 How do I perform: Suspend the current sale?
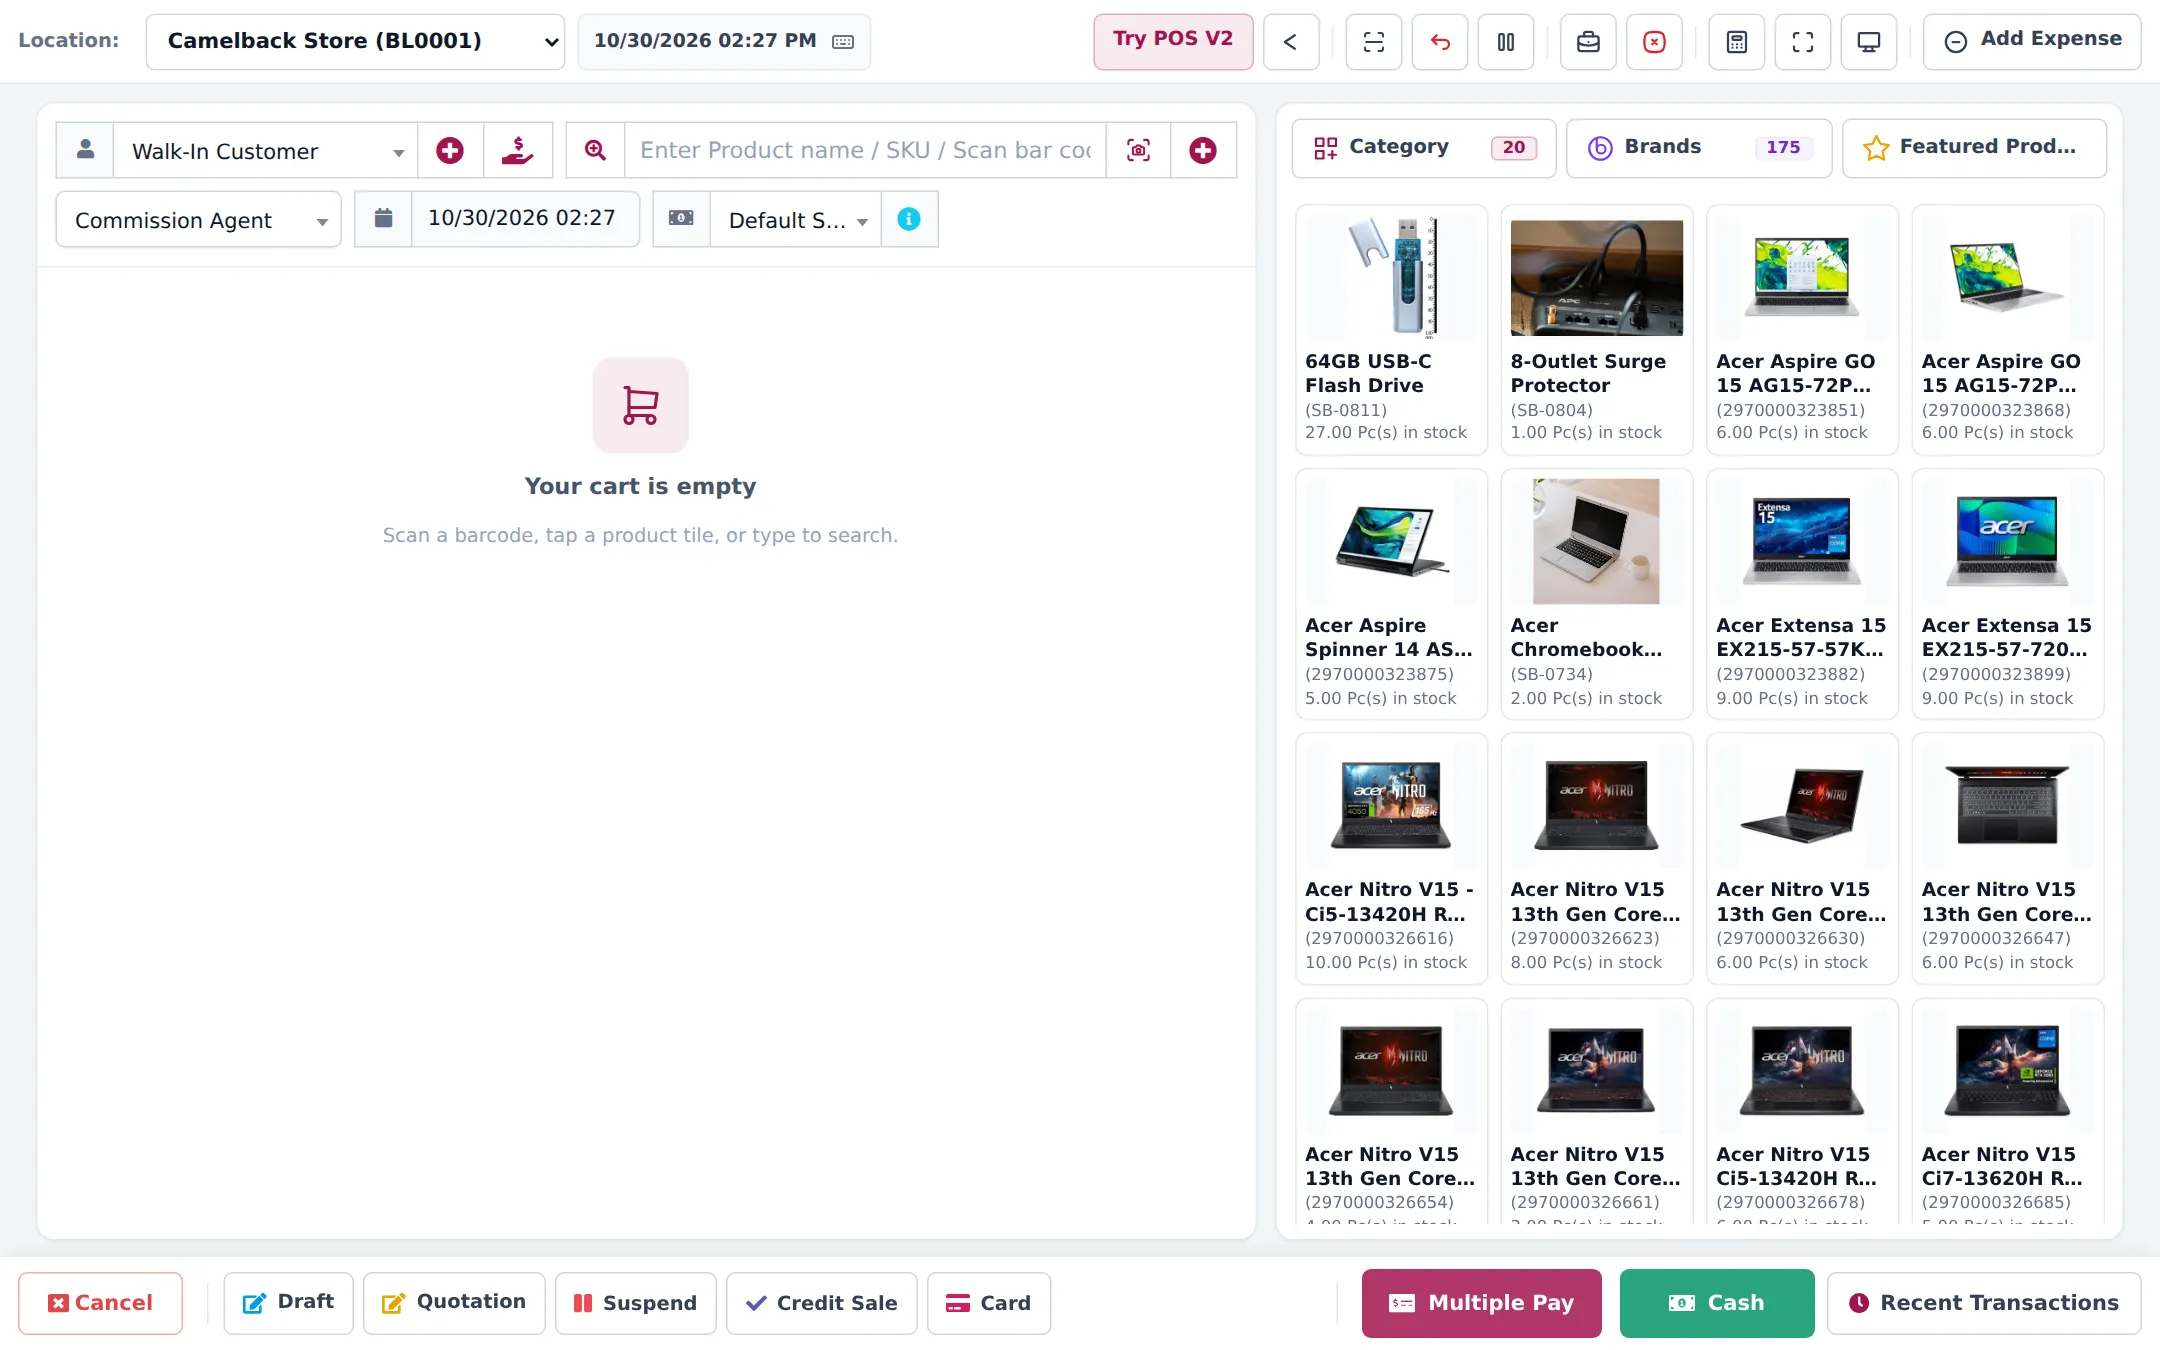[635, 1303]
